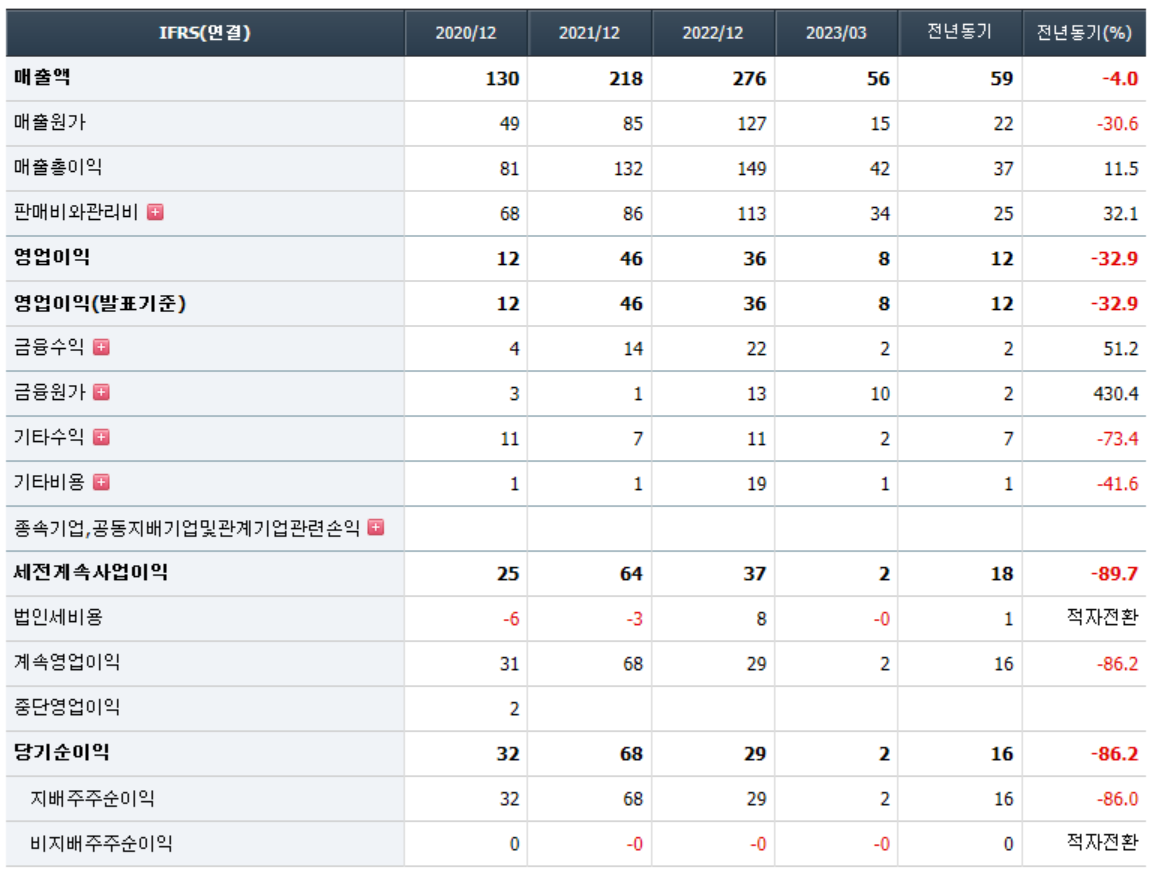Click the 전년동기(%) column header
1154x881 pixels.
(1084, 32)
